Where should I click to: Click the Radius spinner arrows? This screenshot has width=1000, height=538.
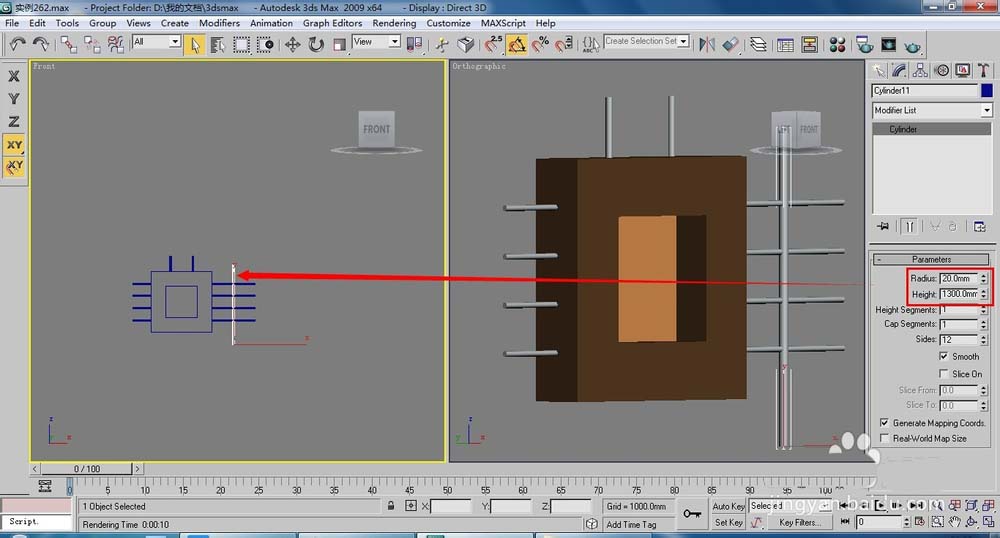(x=983, y=279)
